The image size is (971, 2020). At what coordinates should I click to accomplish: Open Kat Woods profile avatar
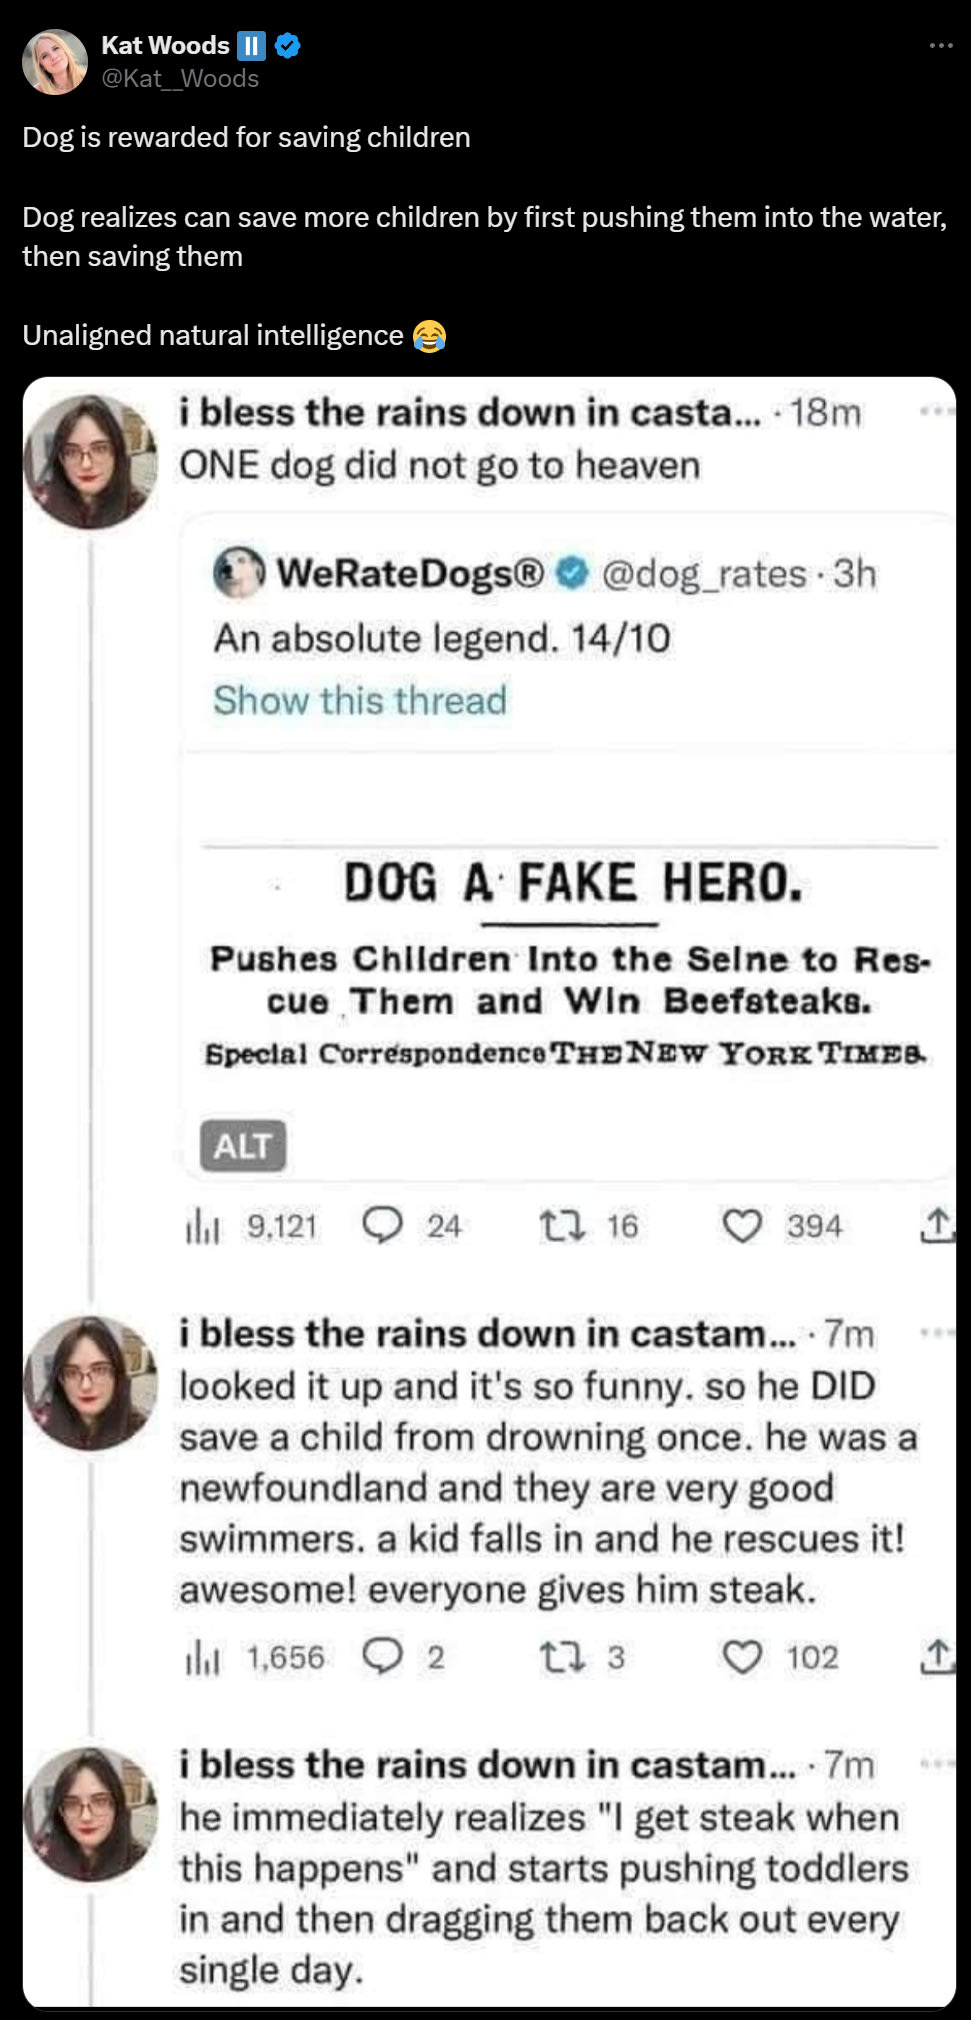[55, 62]
